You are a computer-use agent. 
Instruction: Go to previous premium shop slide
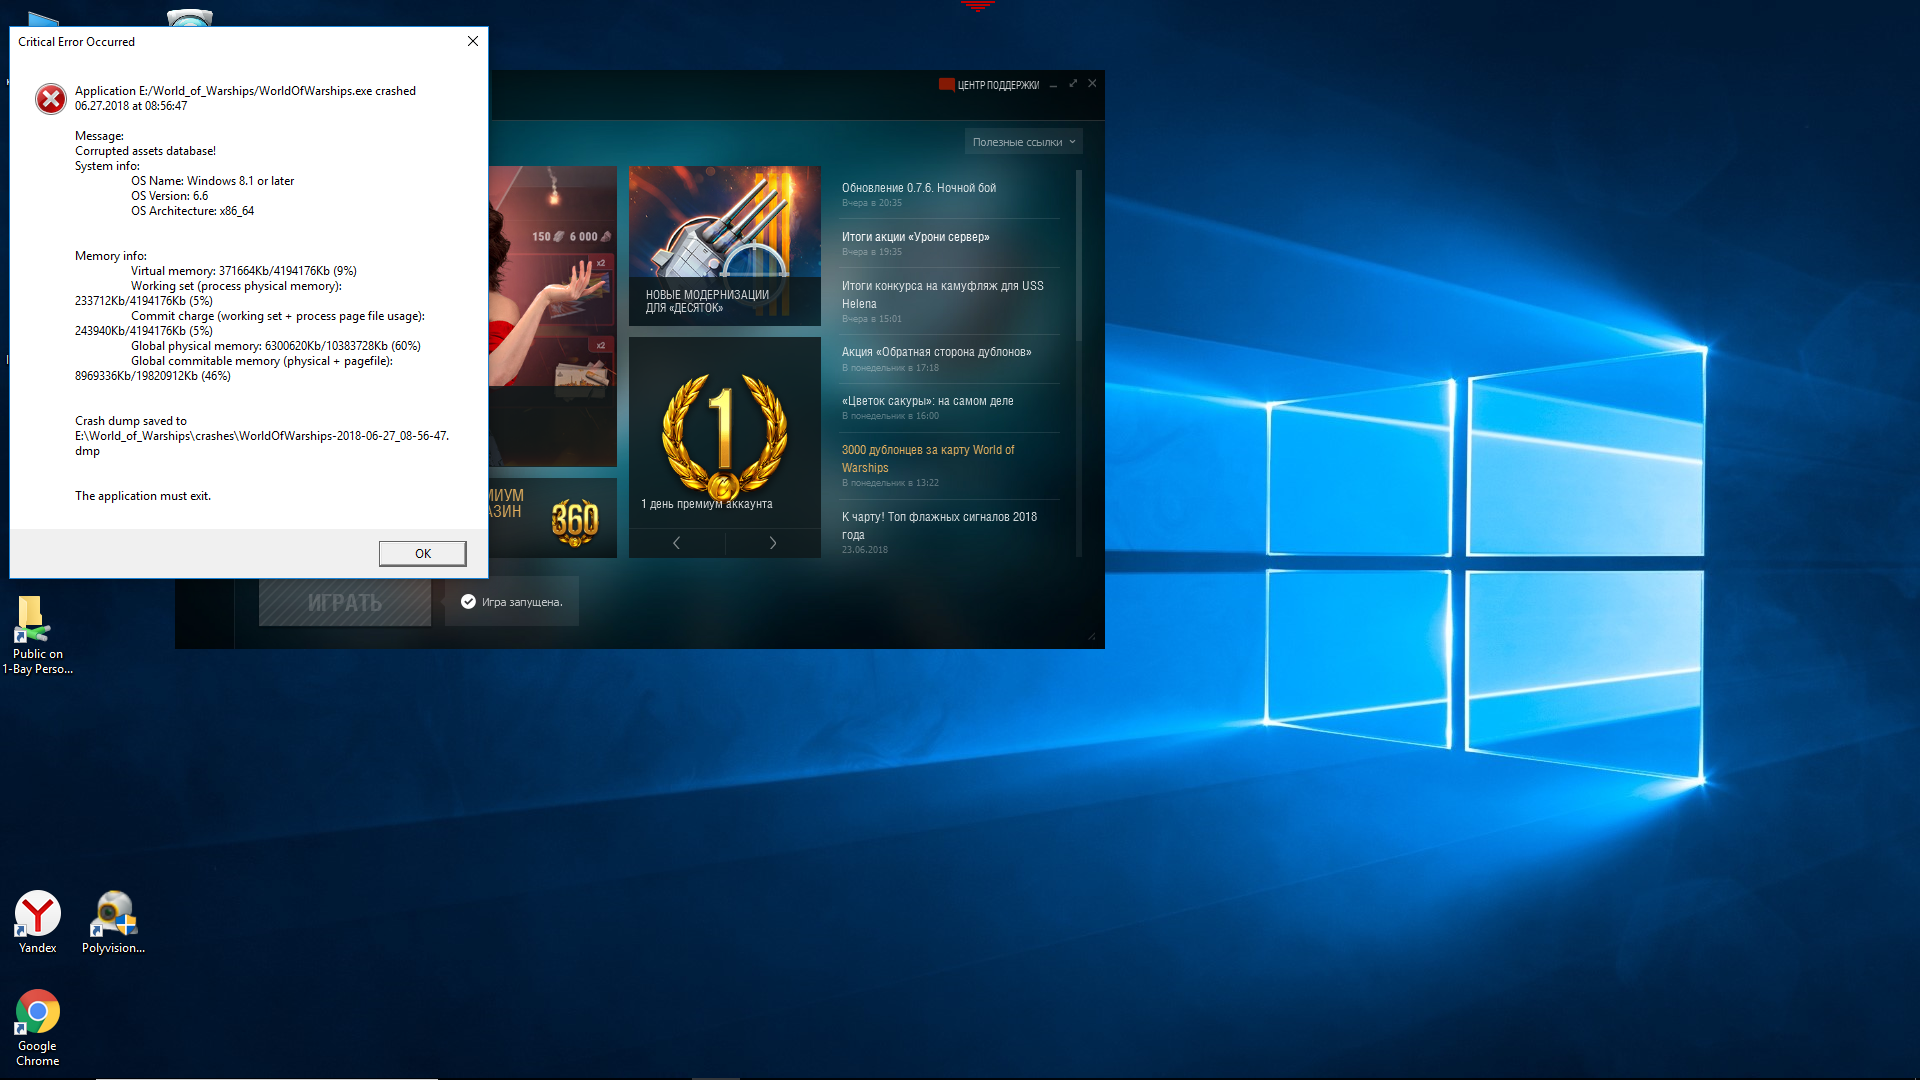tap(677, 543)
